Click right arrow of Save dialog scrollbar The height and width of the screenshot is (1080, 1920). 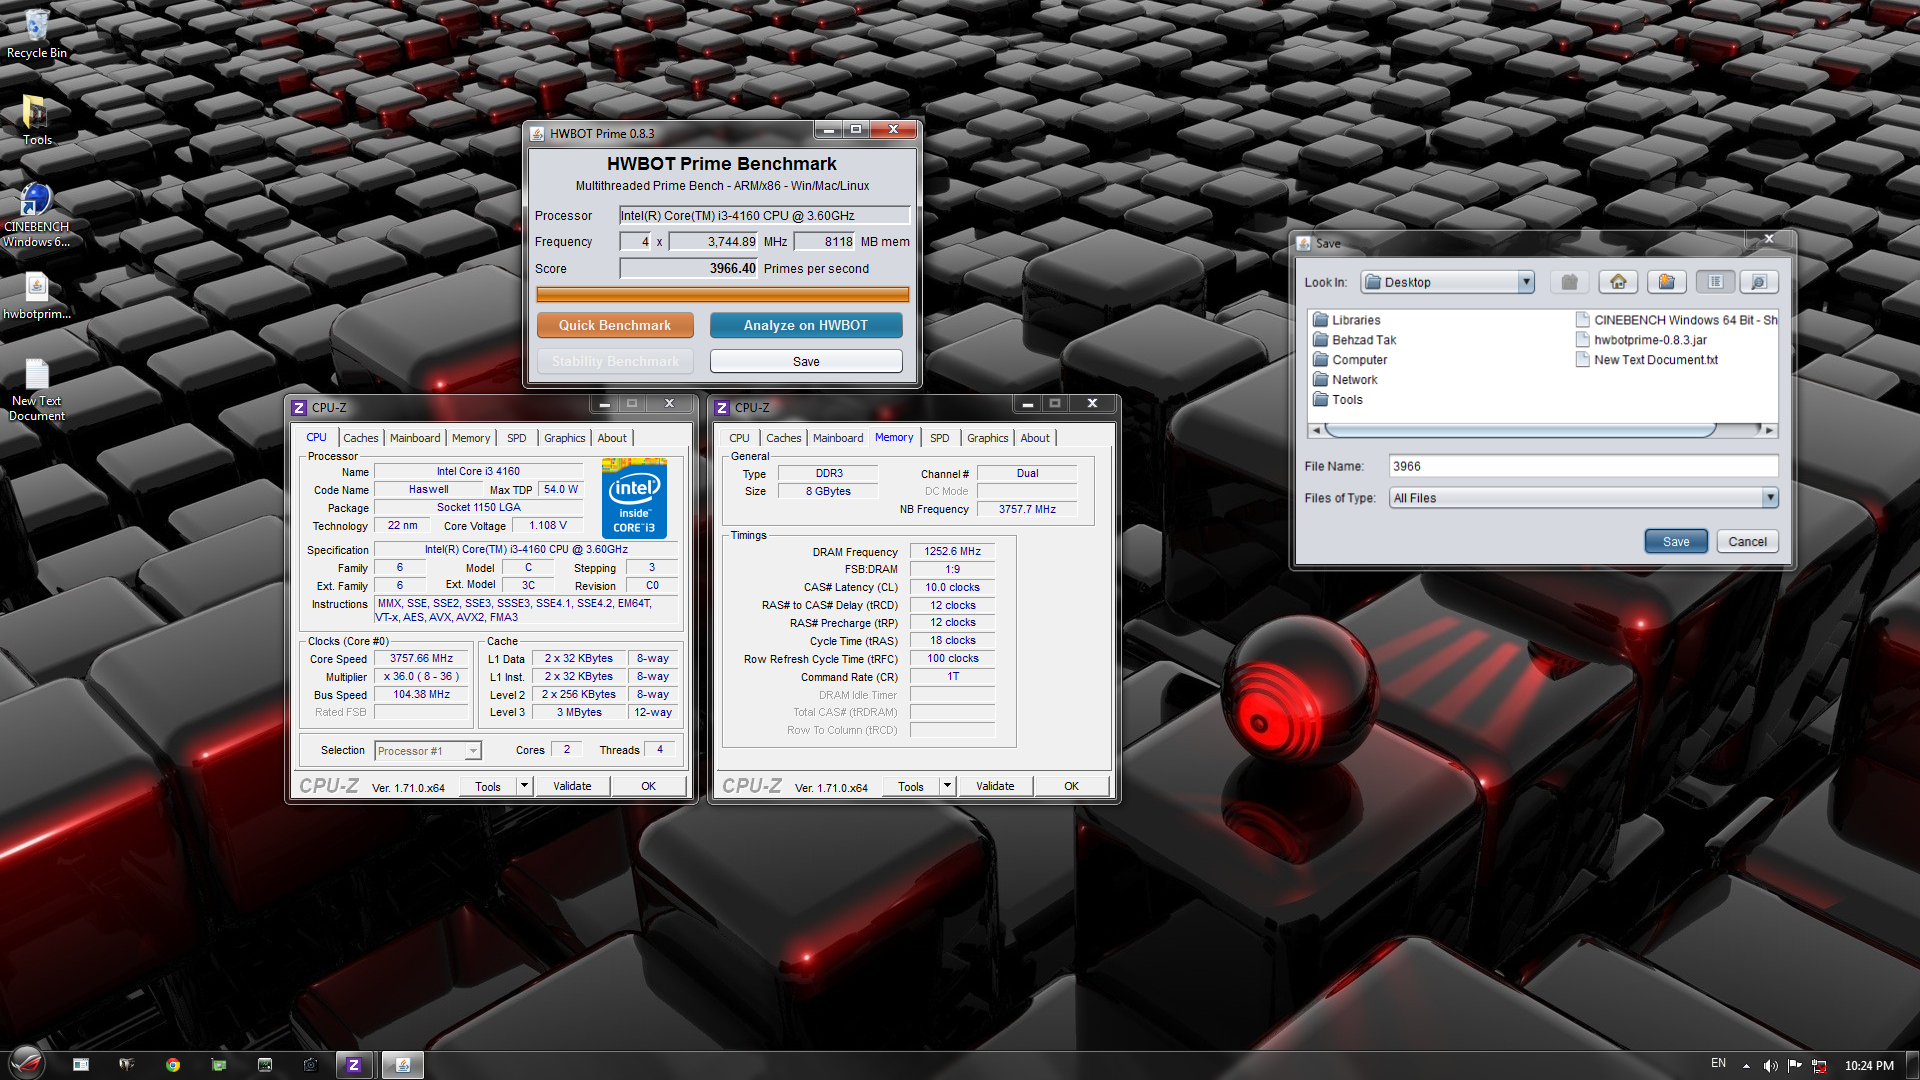pyautogui.click(x=1769, y=430)
